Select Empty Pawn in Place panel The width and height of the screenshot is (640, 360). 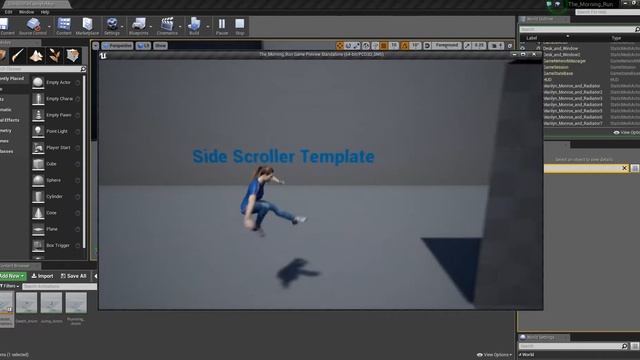click(56, 115)
